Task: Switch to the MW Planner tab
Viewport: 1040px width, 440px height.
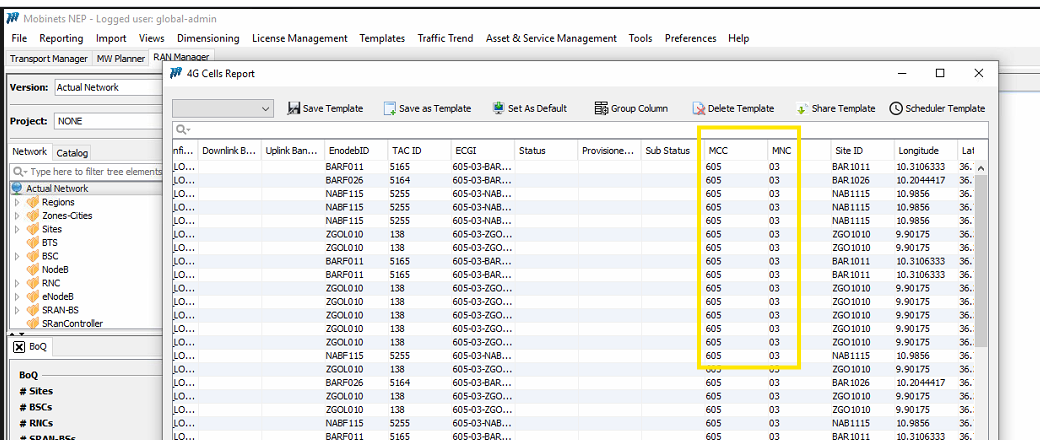Action: pos(120,58)
